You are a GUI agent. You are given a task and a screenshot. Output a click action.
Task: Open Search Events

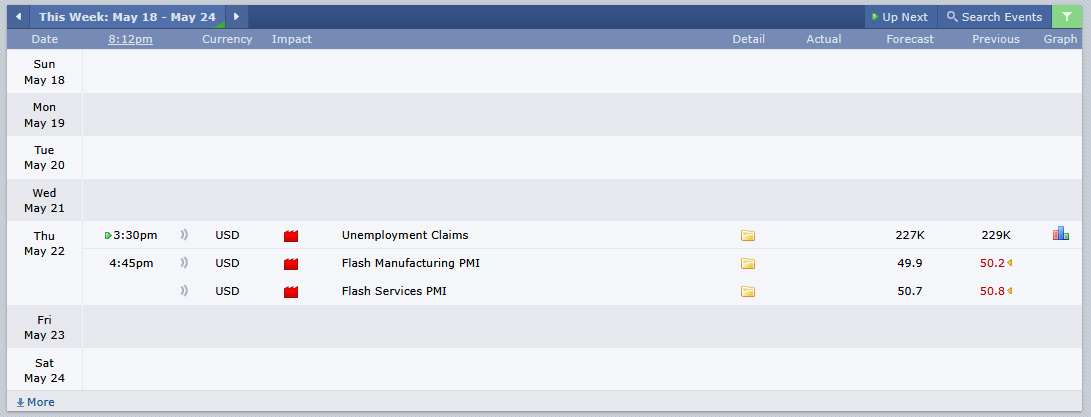(x=995, y=17)
